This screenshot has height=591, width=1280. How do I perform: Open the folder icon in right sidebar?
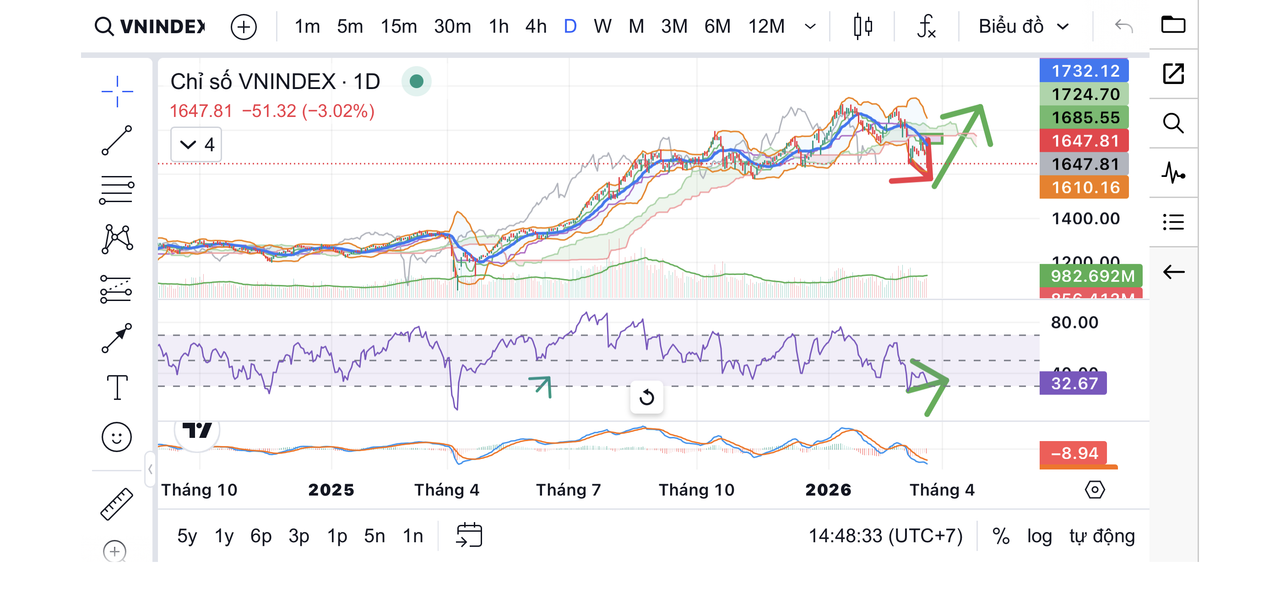tap(1173, 24)
